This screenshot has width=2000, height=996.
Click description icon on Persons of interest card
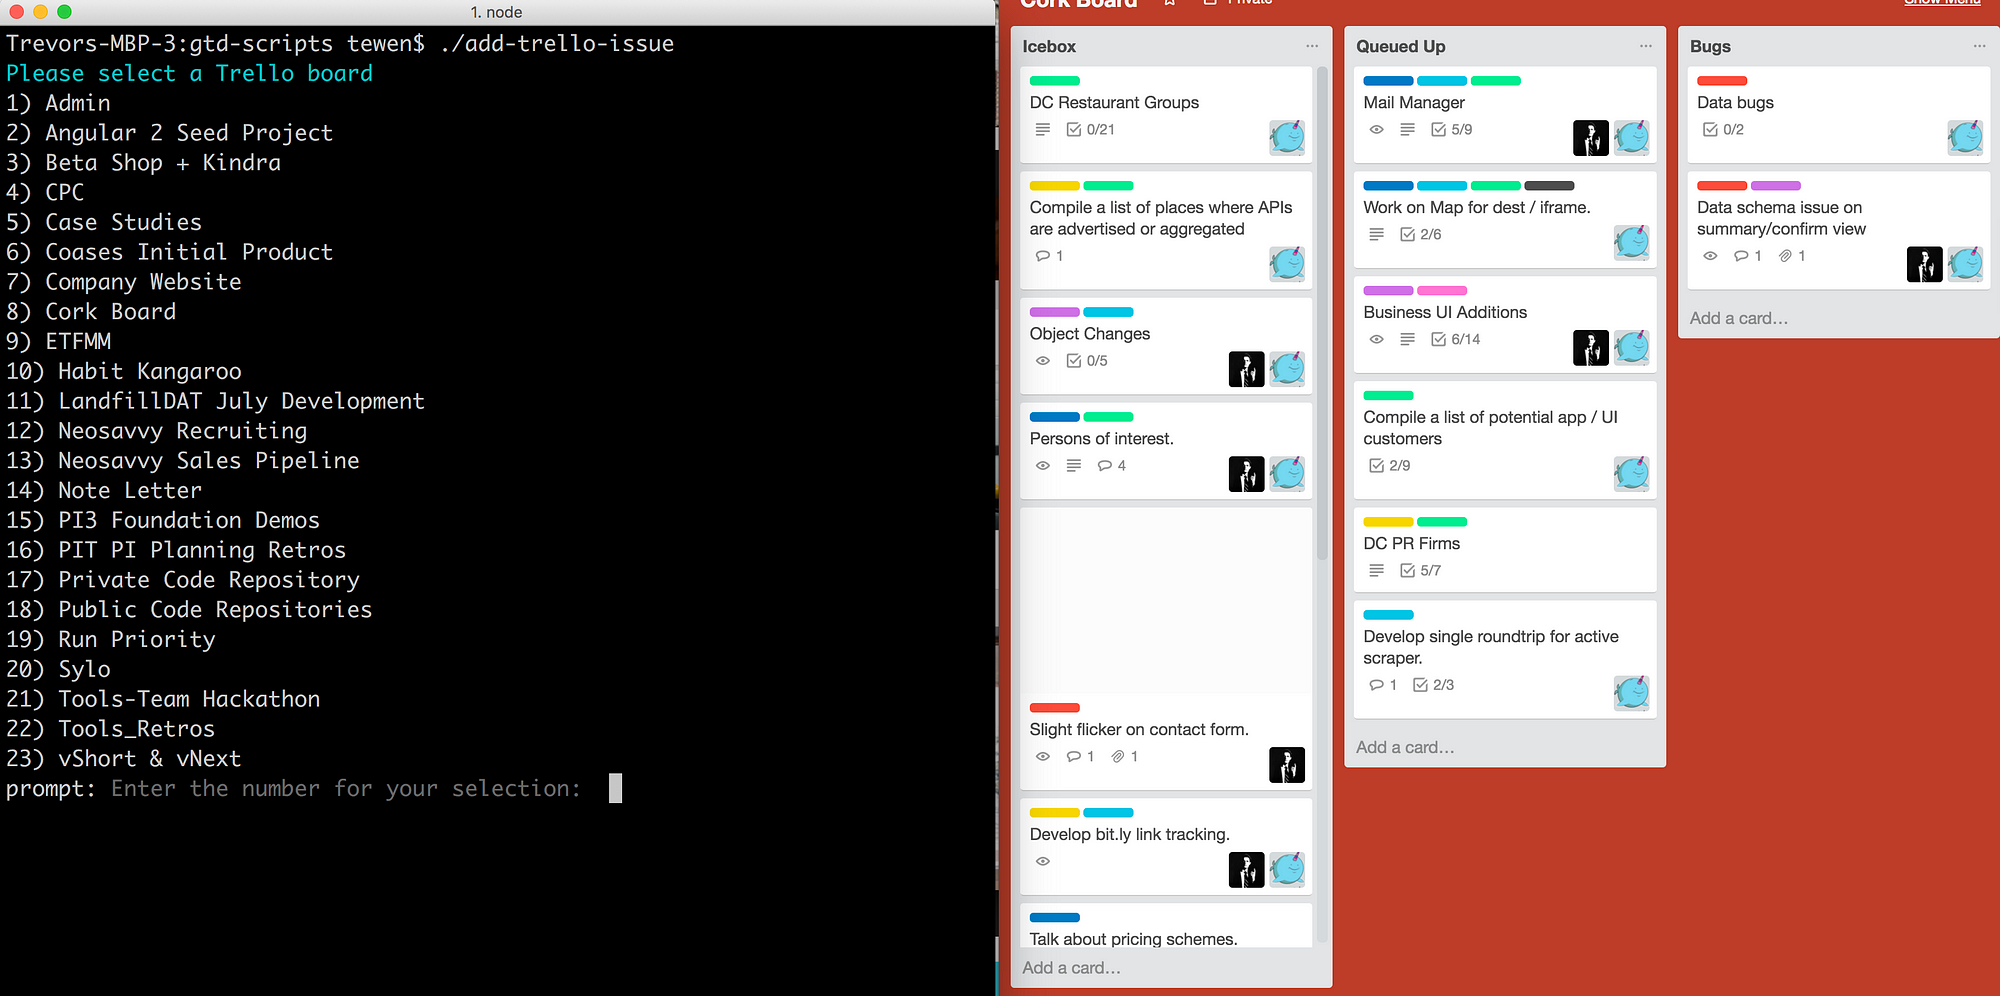[x=1074, y=466]
